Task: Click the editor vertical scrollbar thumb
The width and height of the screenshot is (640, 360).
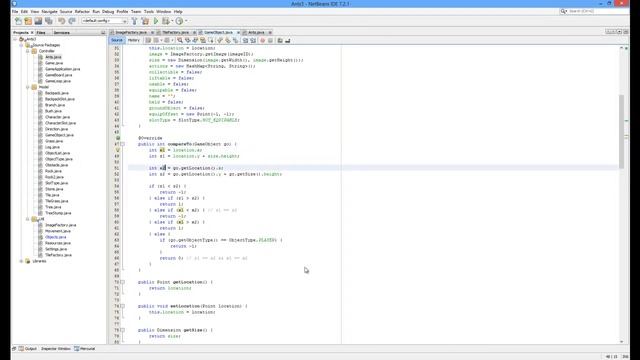Action: click(x=621, y=131)
